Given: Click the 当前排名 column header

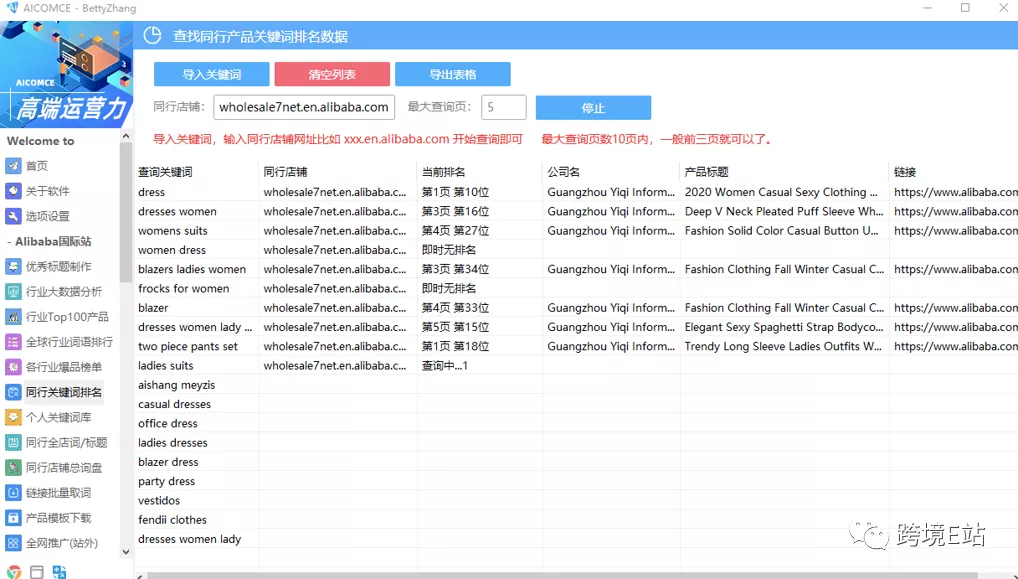Looking at the screenshot, I should click(x=443, y=172).
